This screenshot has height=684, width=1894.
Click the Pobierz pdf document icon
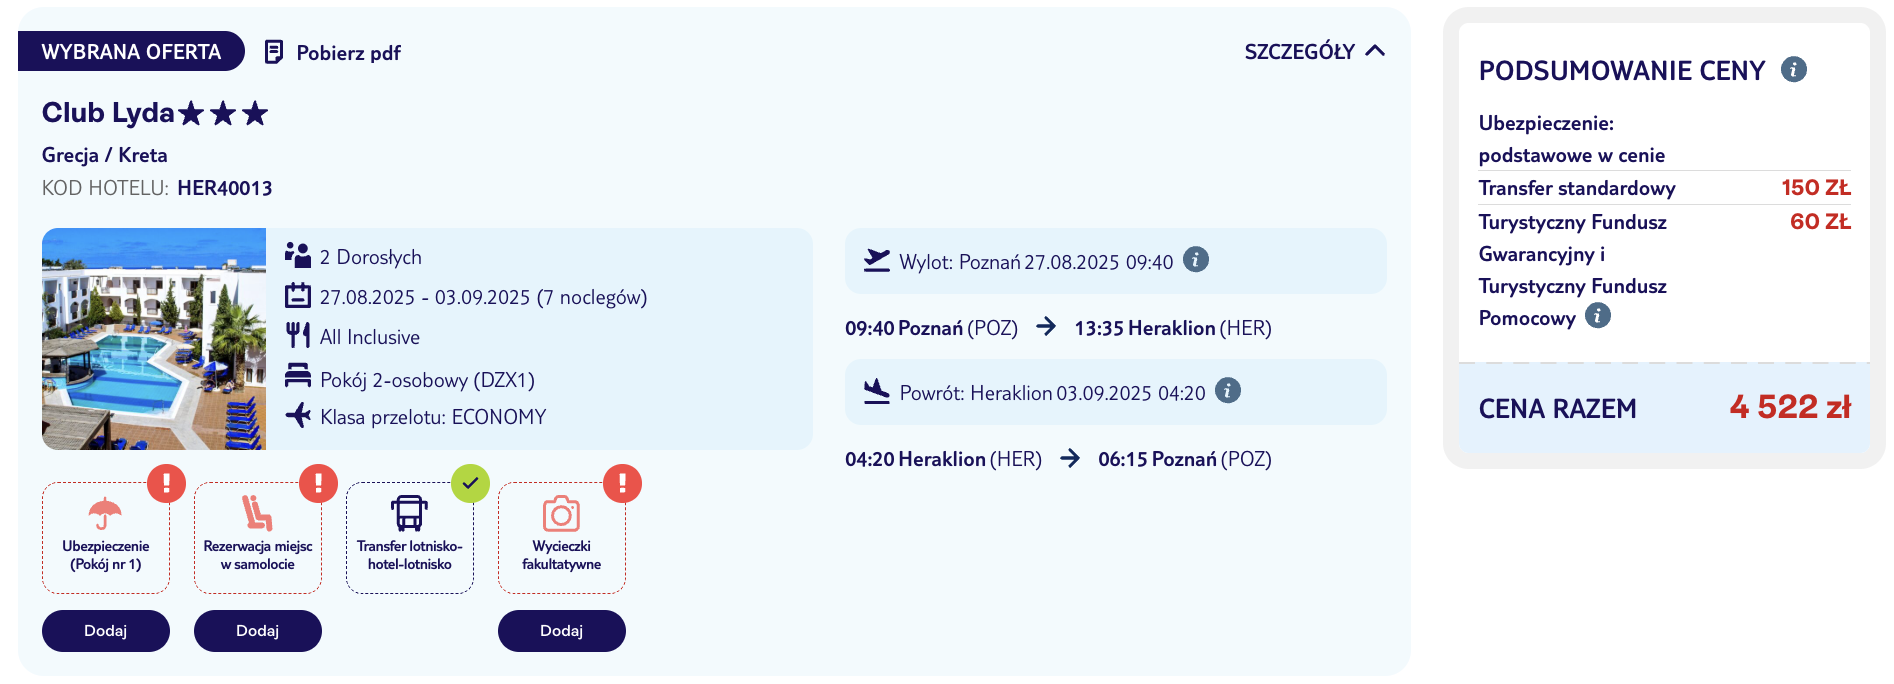pos(273,52)
